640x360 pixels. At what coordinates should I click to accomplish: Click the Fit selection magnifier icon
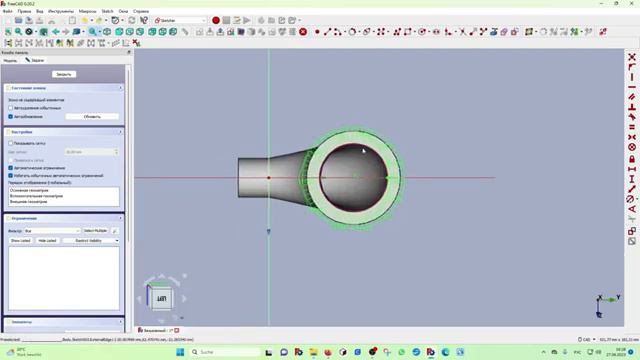pyautogui.click(x=18, y=32)
